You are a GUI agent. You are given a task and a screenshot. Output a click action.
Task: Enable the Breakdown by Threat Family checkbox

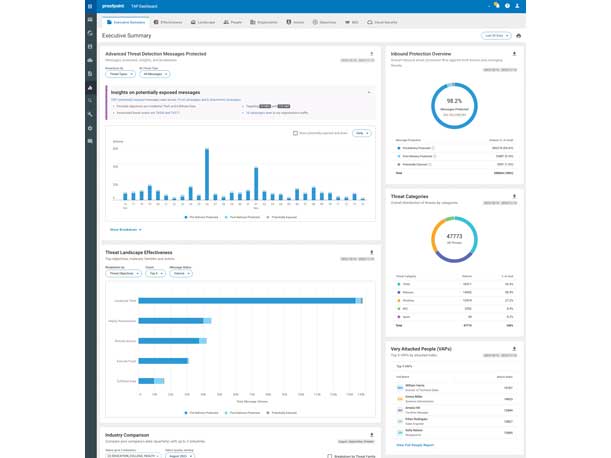330,455
